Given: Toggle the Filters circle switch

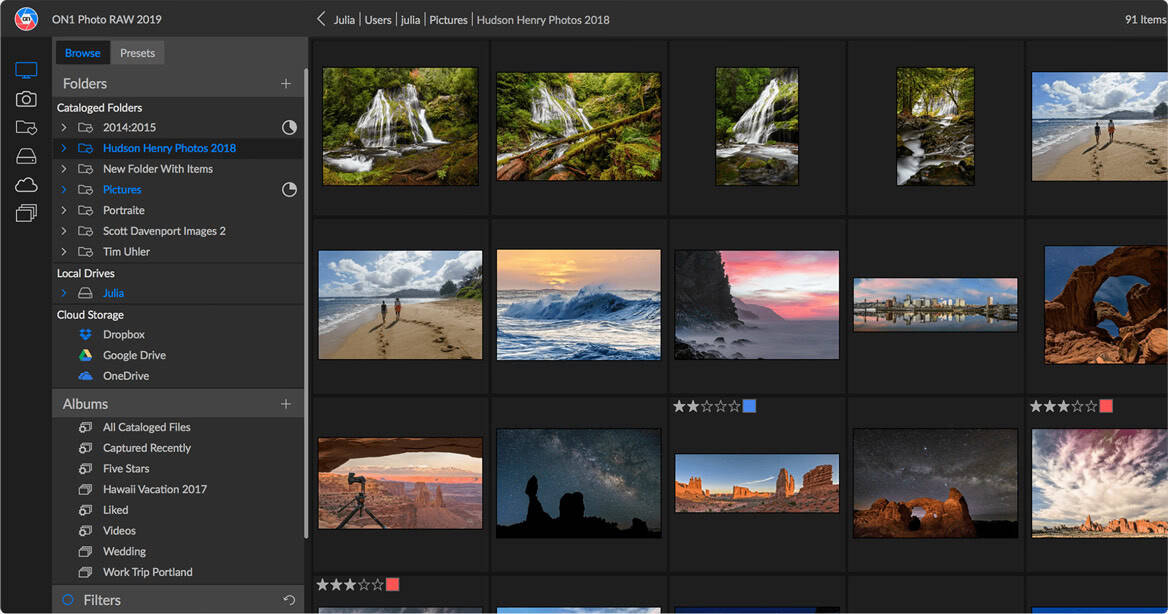Looking at the screenshot, I should click(68, 600).
